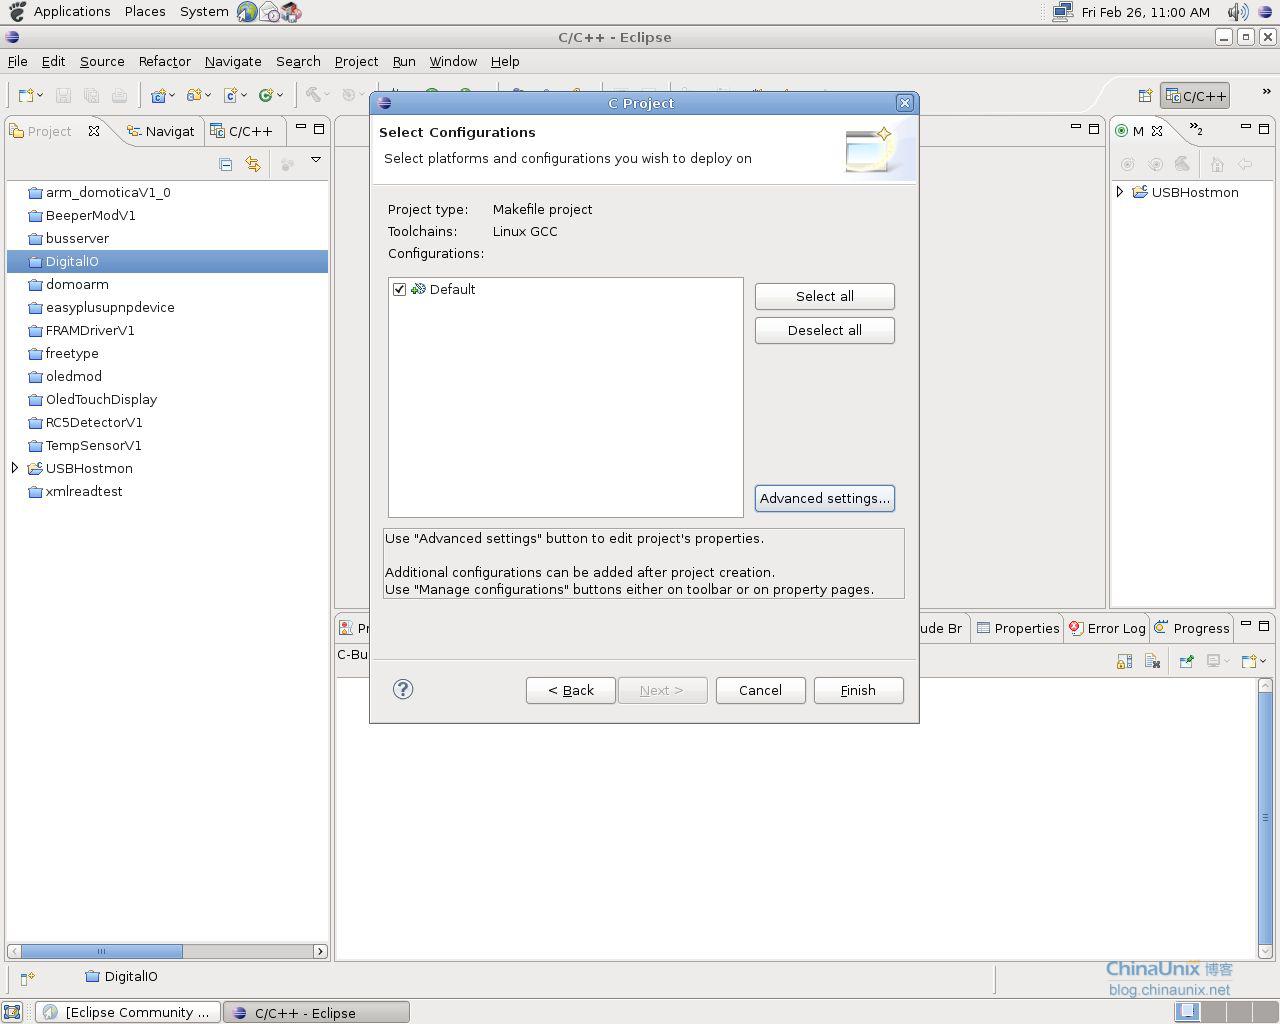The height and width of the screenshot is (1024, 1280).
Task: Click Pin Console icon
Action: (x=1186, y=661)
